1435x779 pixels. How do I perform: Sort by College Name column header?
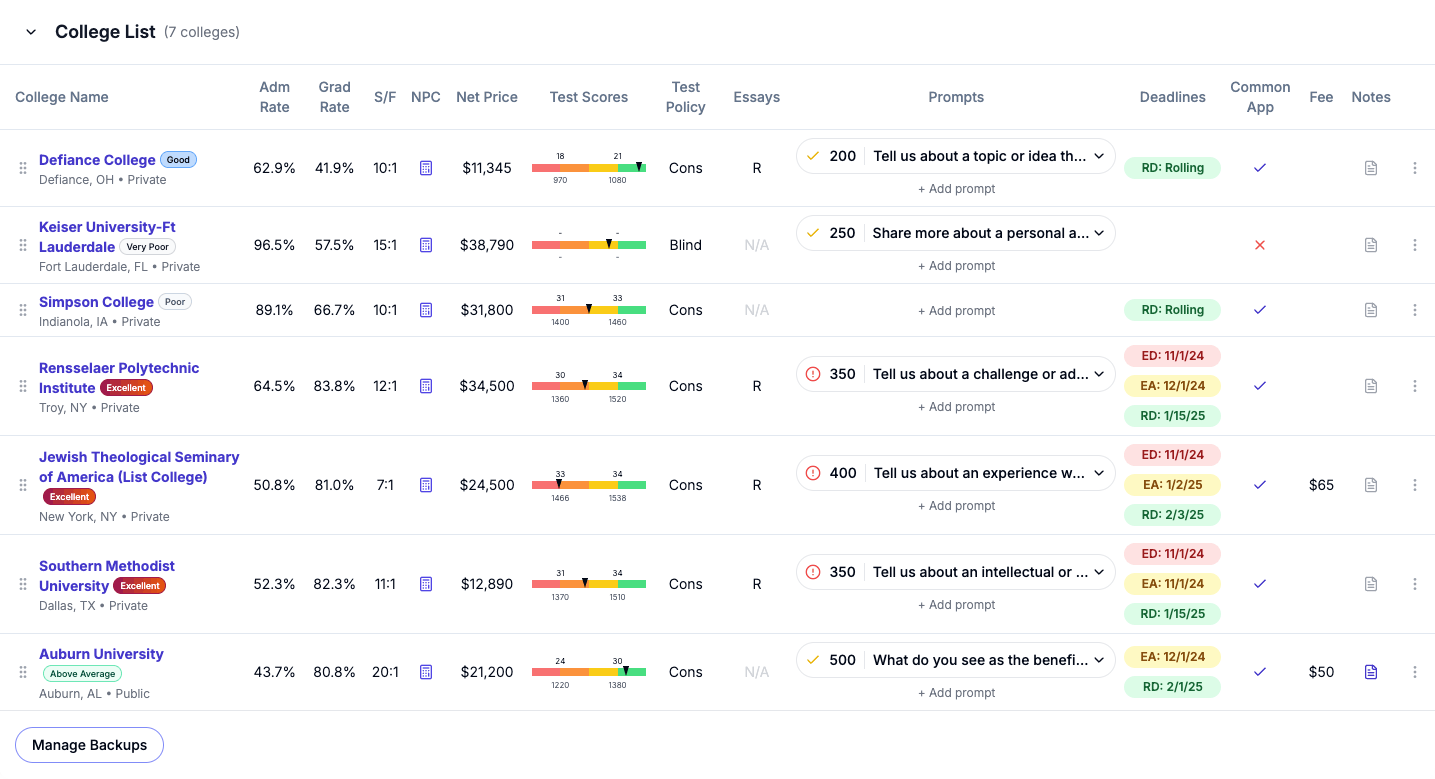click(62, 97)
